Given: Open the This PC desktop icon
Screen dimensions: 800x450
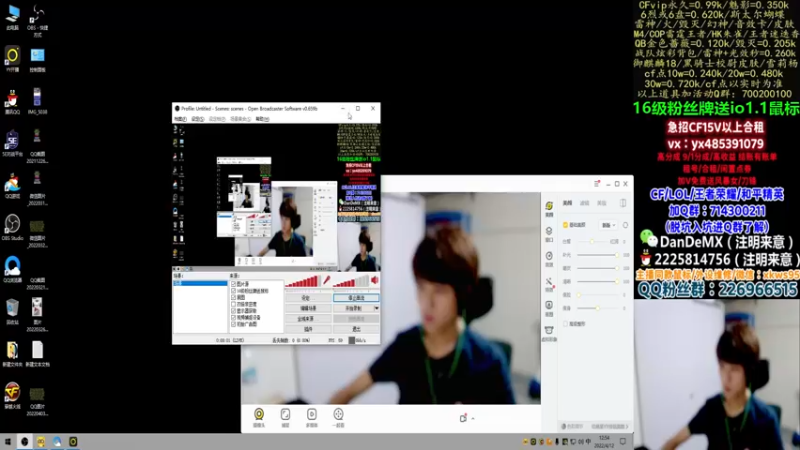Looking at the screenshot, I should tap(12, 14).
